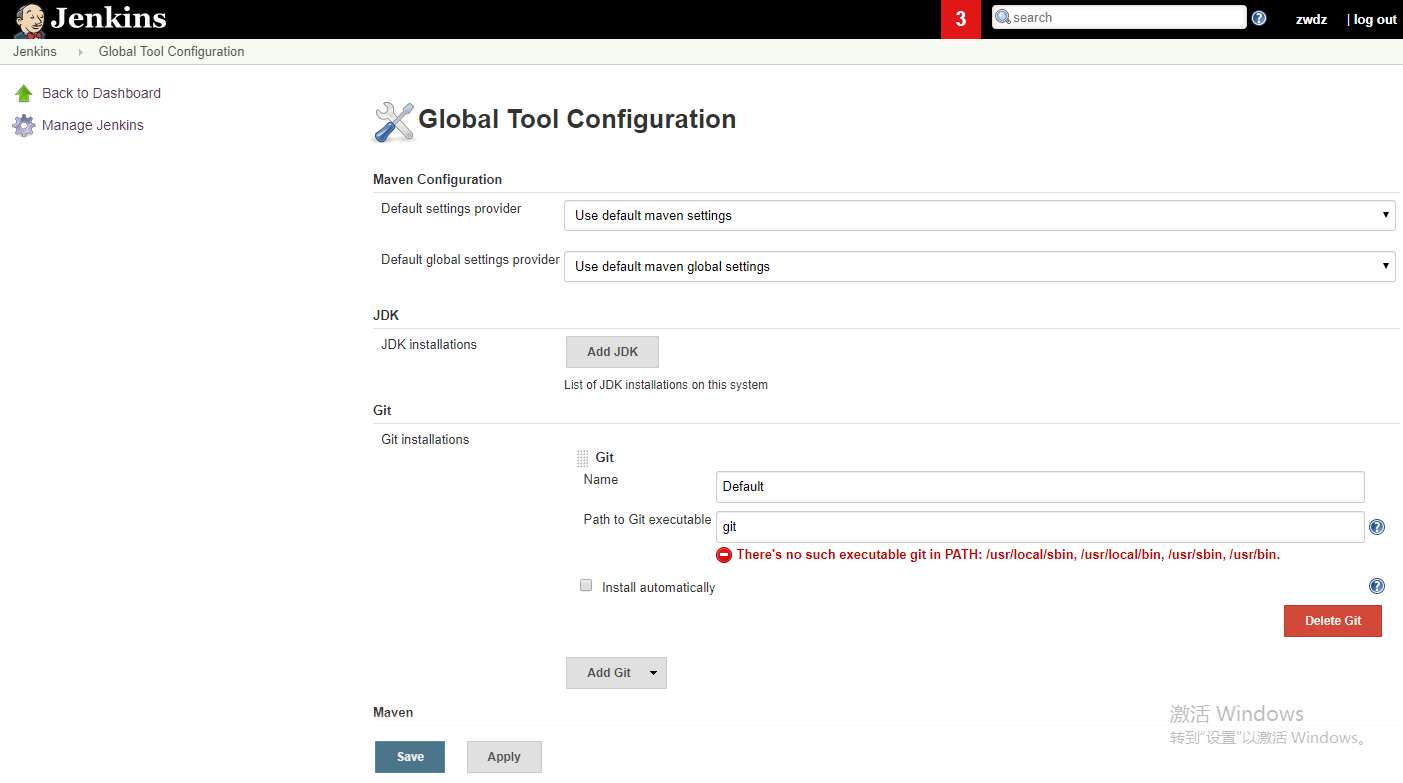This screenshot has width=1403, height=783.
Task: Click the Jenkins breadcrumb link
Action: (x=35, y=52)
